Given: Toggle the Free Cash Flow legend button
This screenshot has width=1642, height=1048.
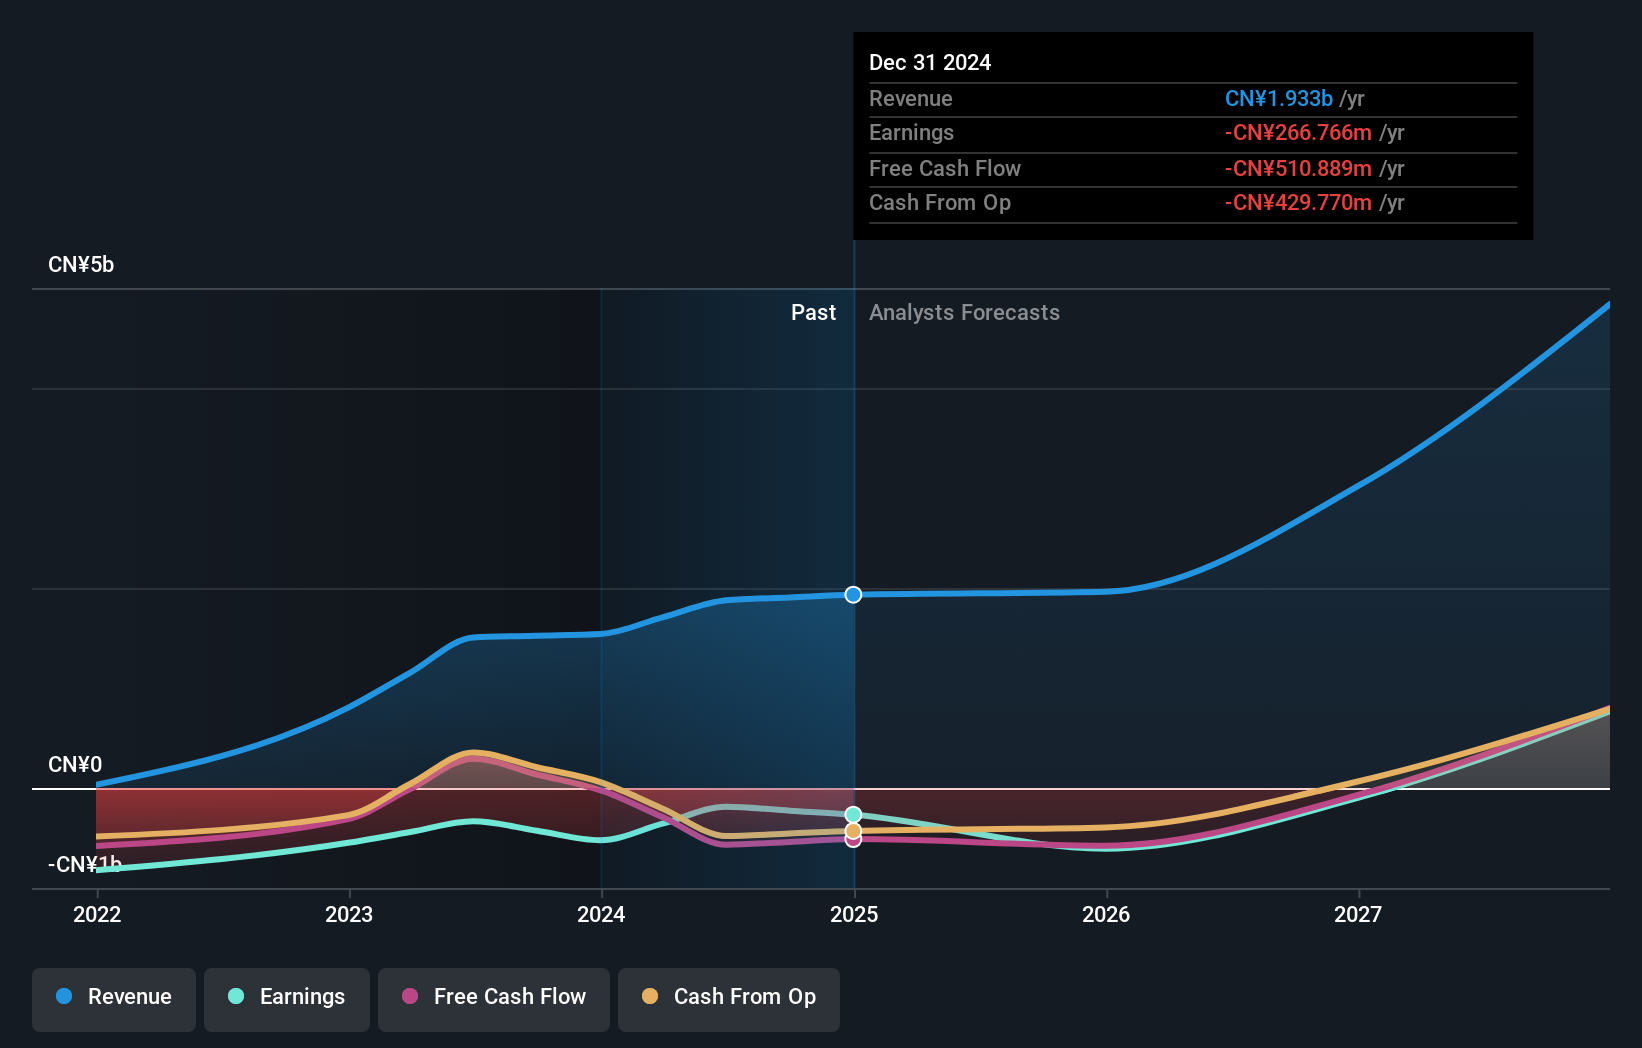Looking at the screenshot, I should (494, 999).
